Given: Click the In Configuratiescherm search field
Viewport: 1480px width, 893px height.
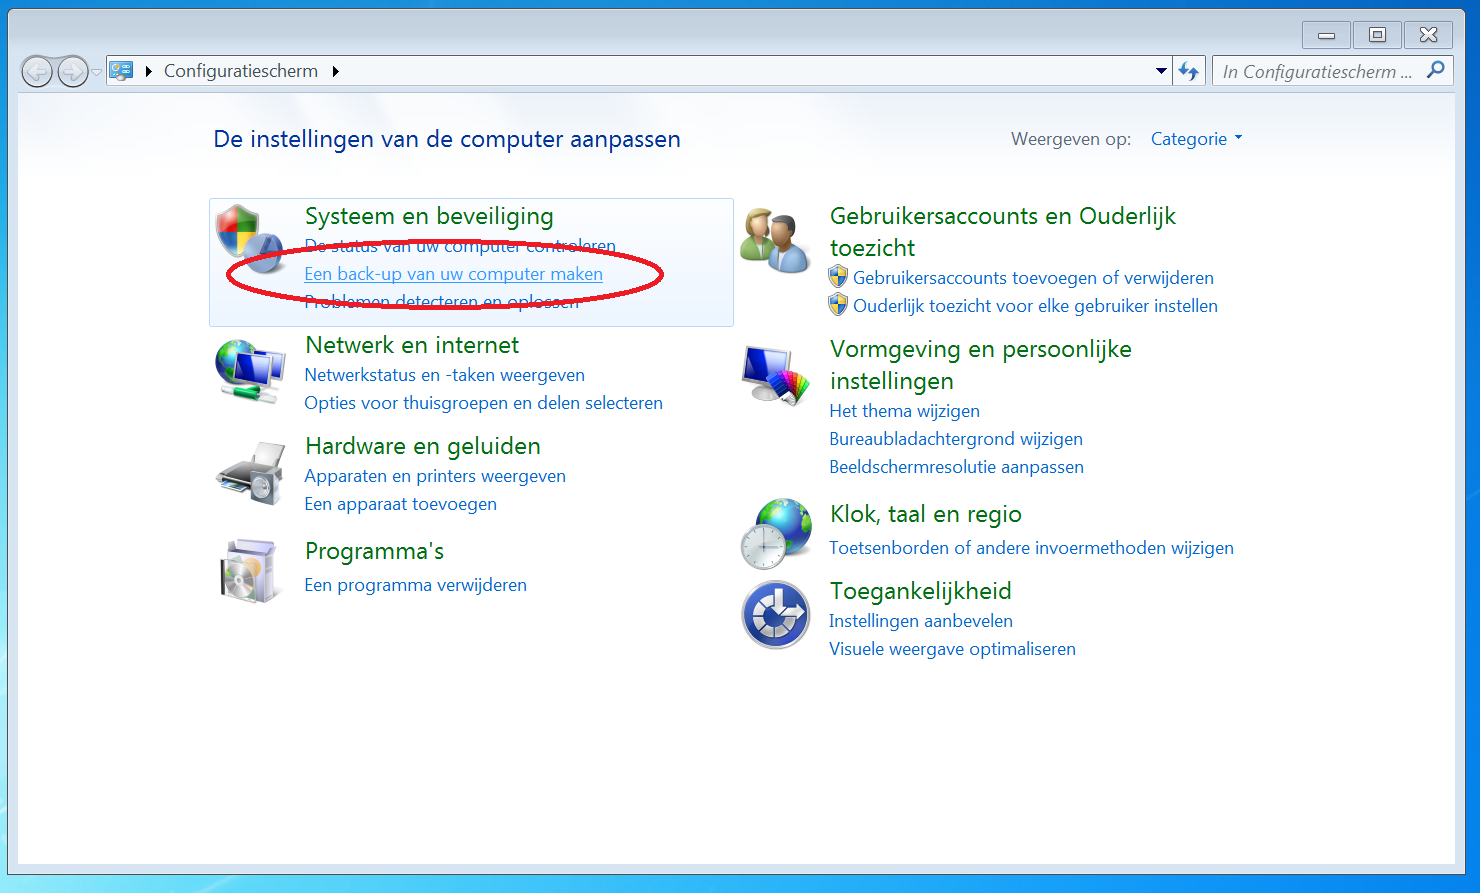Looking at the screenshot, I should click(1316, 71).
